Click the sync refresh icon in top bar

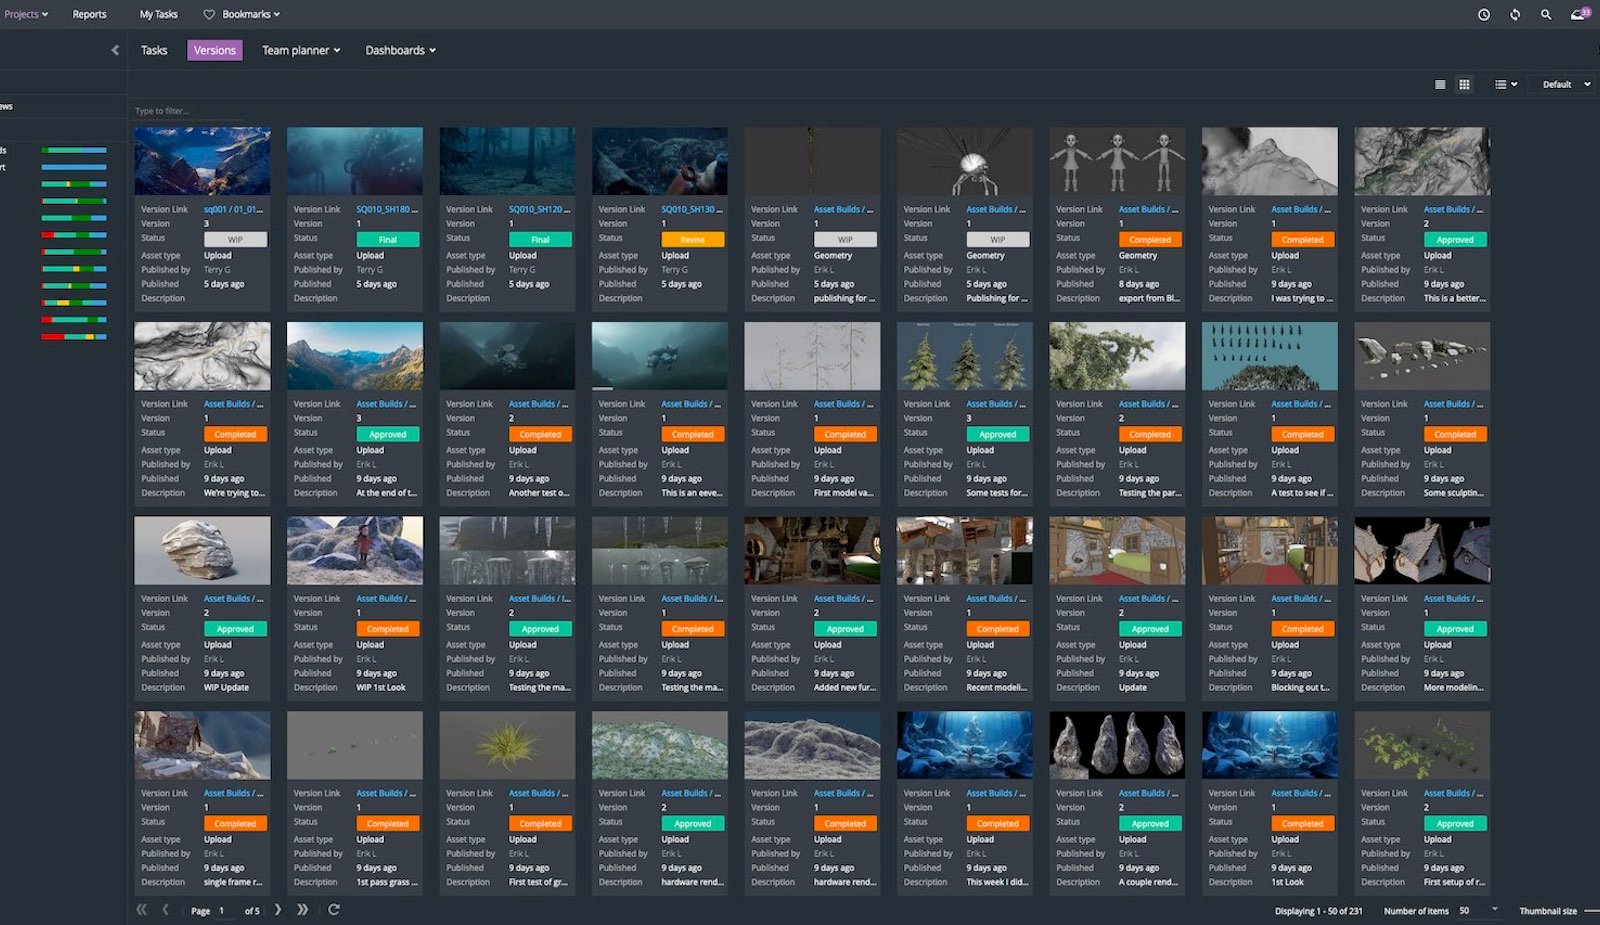(1515, 15)
